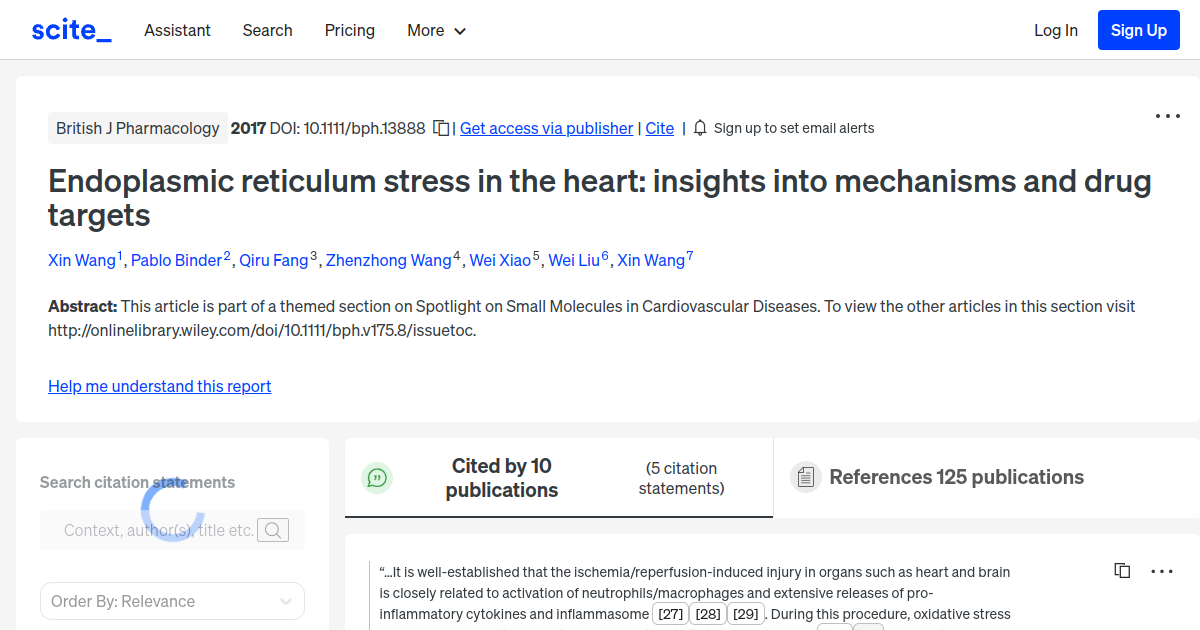Open the Assistant page
This screenshot has height=630, width=1200.
point(177,30)
